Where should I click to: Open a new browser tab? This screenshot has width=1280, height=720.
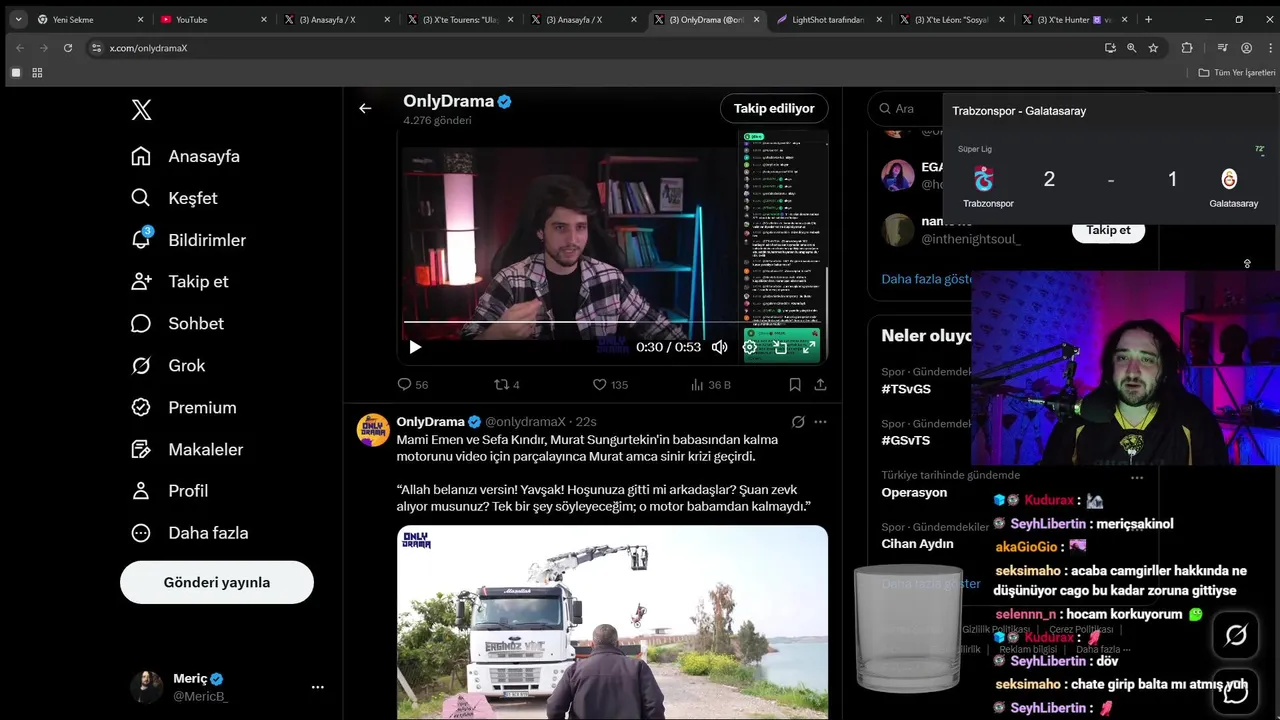[1148, 19]
